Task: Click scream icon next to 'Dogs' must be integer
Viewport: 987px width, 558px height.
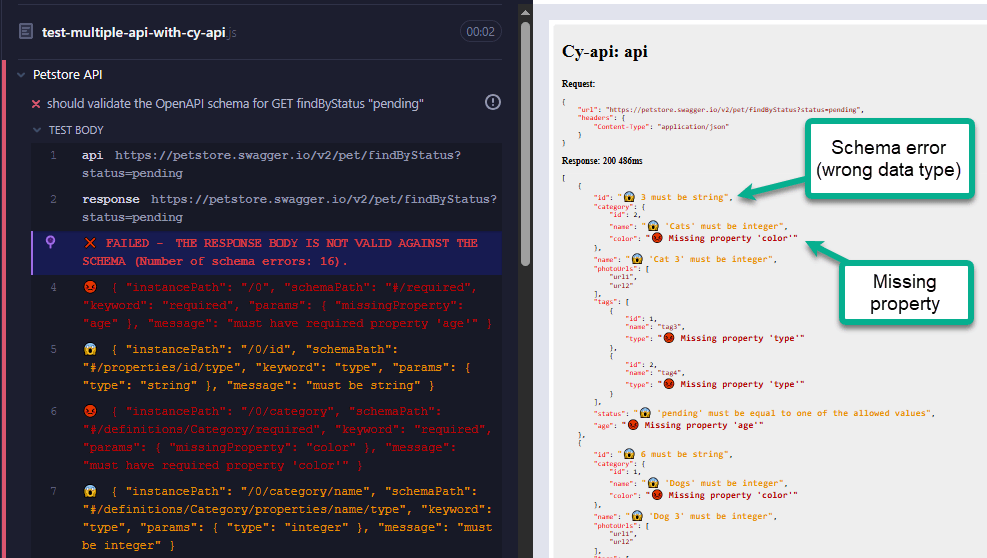Action: pos(653,483)
